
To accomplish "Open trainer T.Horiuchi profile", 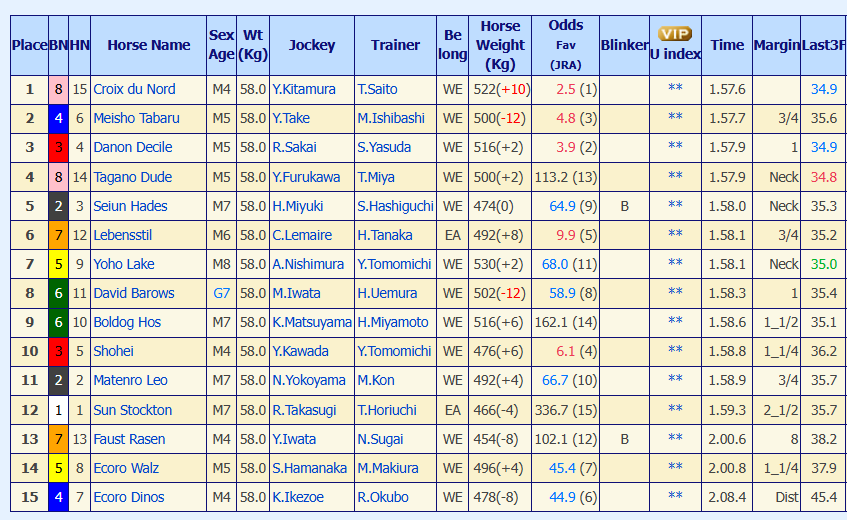I will click(x=387, y=410).
